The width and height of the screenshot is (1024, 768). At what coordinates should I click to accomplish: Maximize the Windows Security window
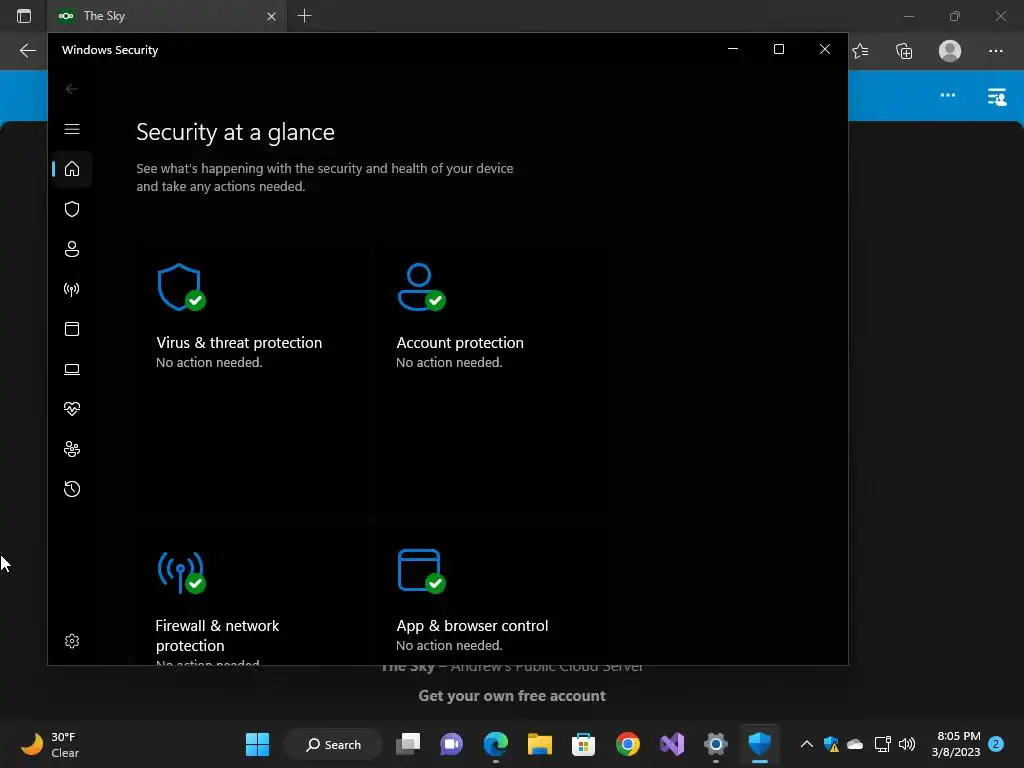coord(778,49)
